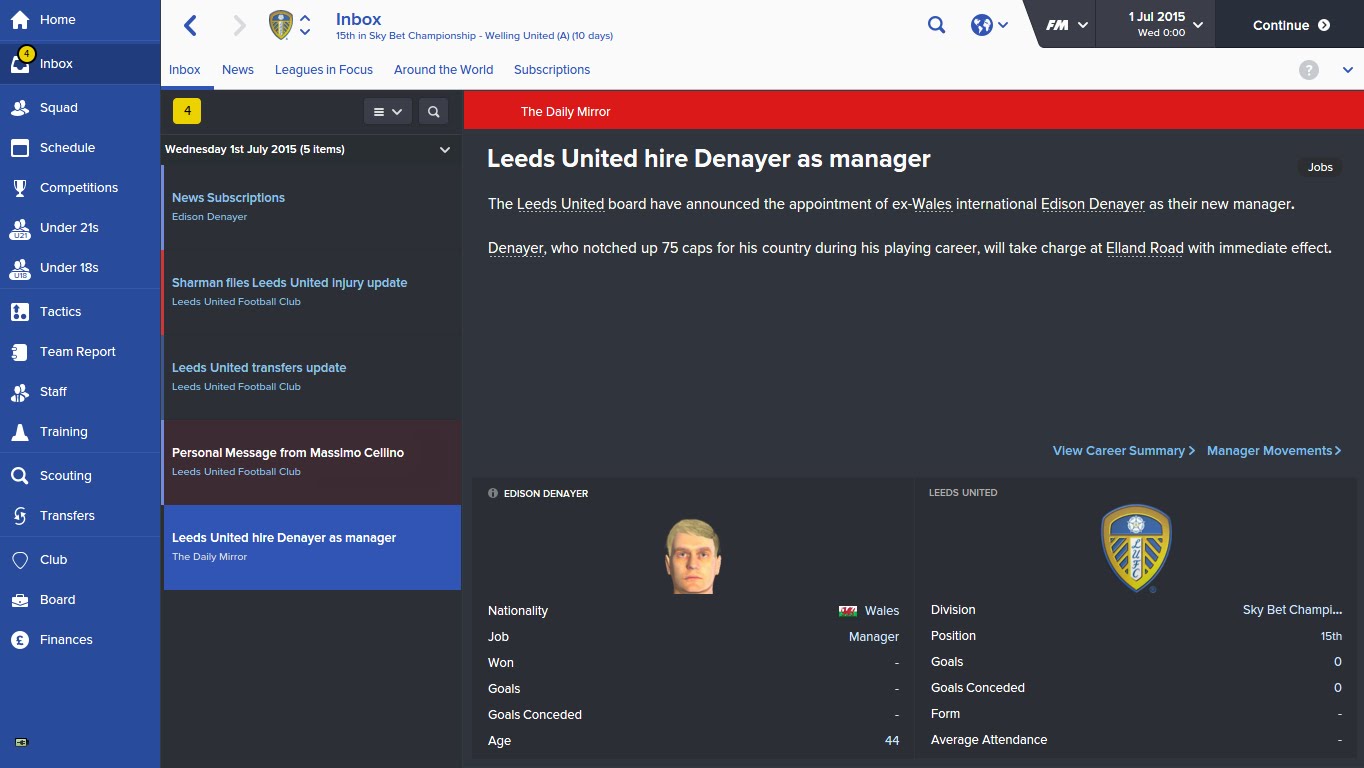Open the inbox list filter menu dropdown
Viewport: 1364px width, 768px height.
(x=387, y=112)
